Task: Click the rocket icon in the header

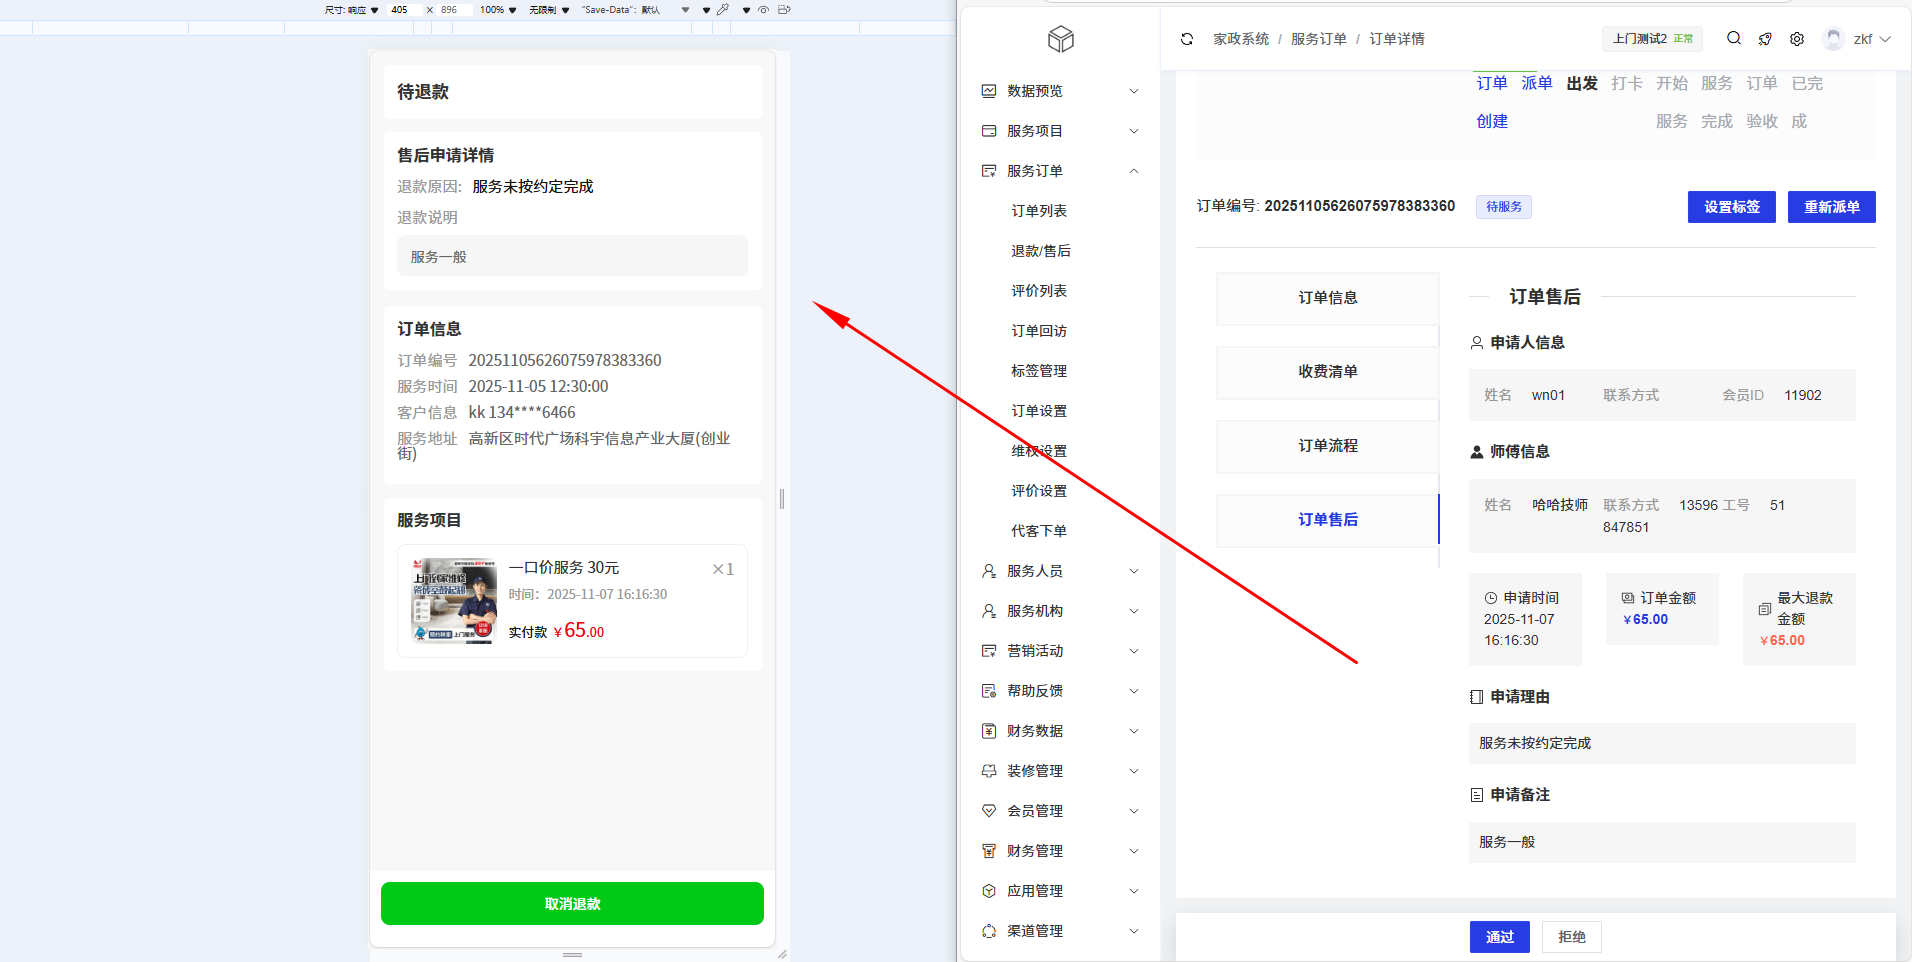Action: tap(1765, 39)
